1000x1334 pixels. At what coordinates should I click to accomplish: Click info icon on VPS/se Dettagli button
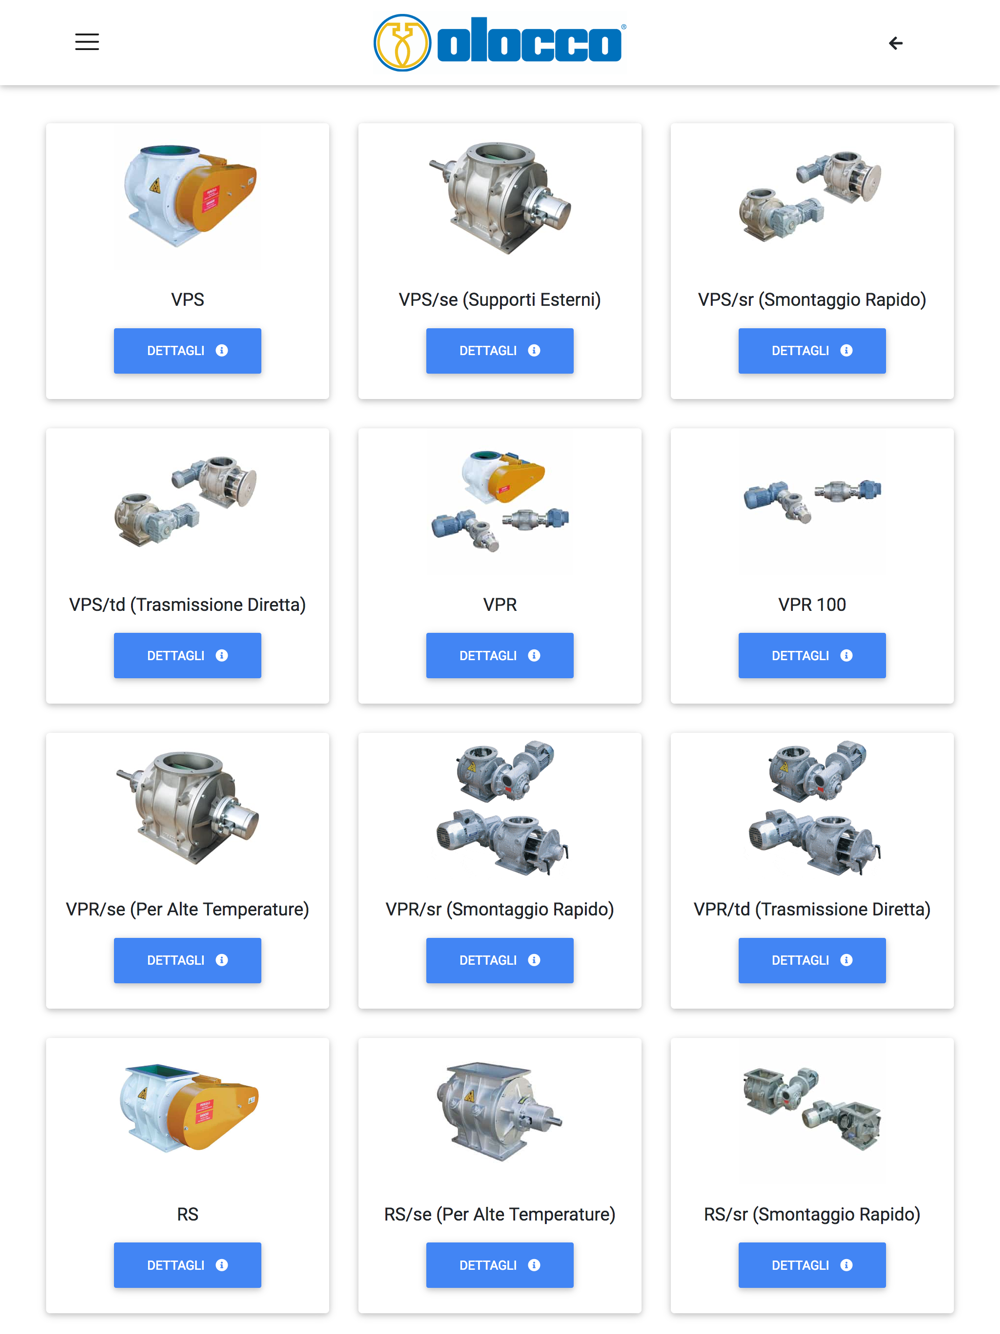(x=534, y=351)
